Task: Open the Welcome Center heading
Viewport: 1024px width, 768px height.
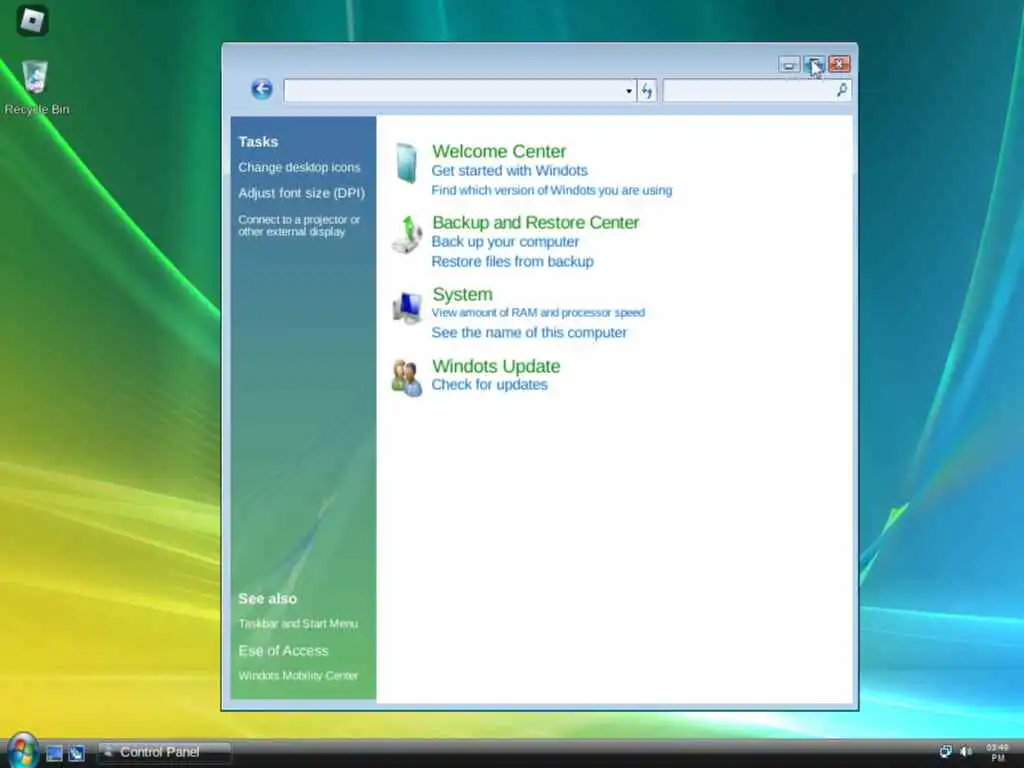Action: click(x=499, y=152)
